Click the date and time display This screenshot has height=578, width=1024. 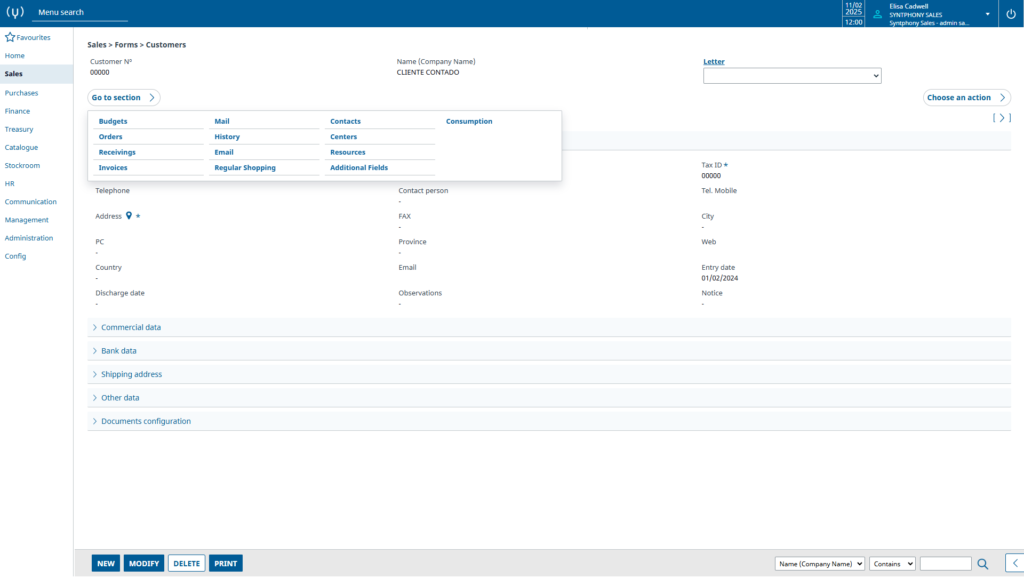click(854, 14)
